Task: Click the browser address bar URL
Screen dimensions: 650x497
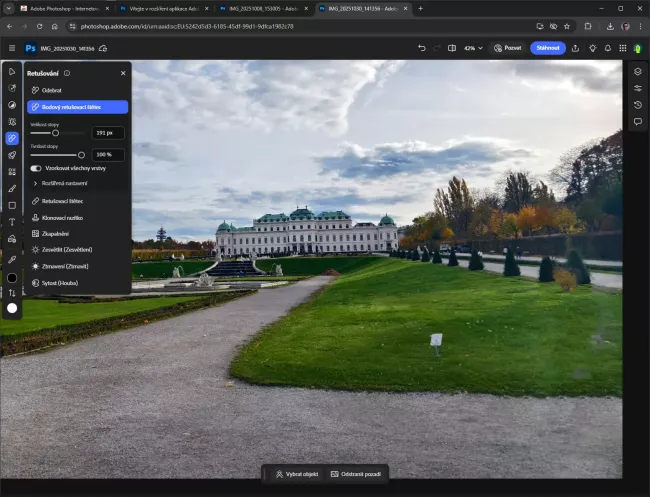Action: pyautogui.click(x=187, y=27)
